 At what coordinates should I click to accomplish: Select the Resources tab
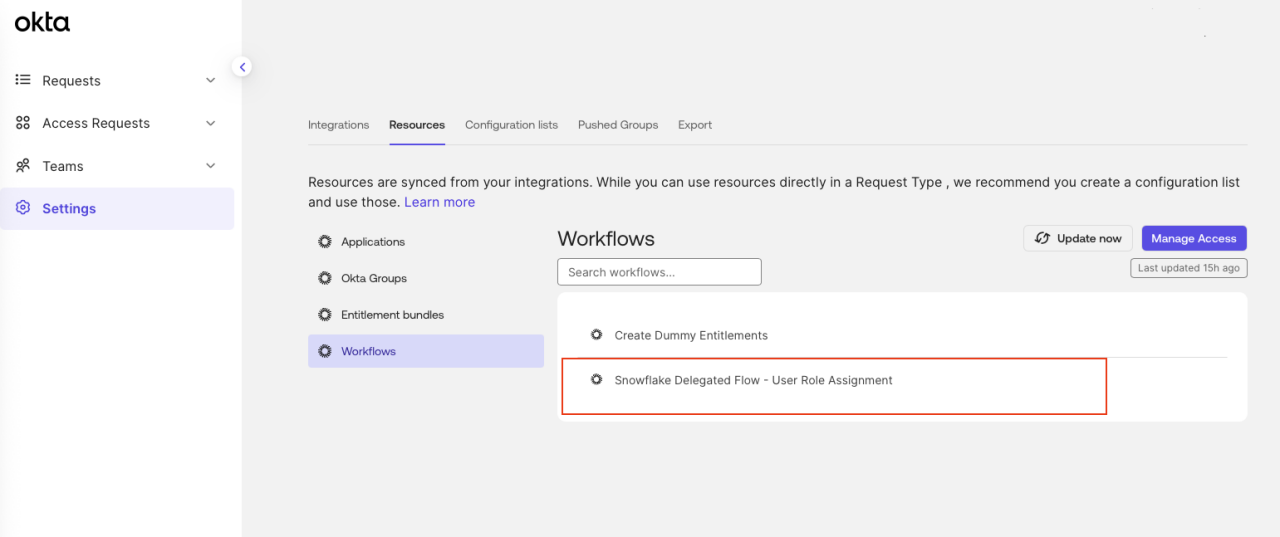[x=417, y=125]
